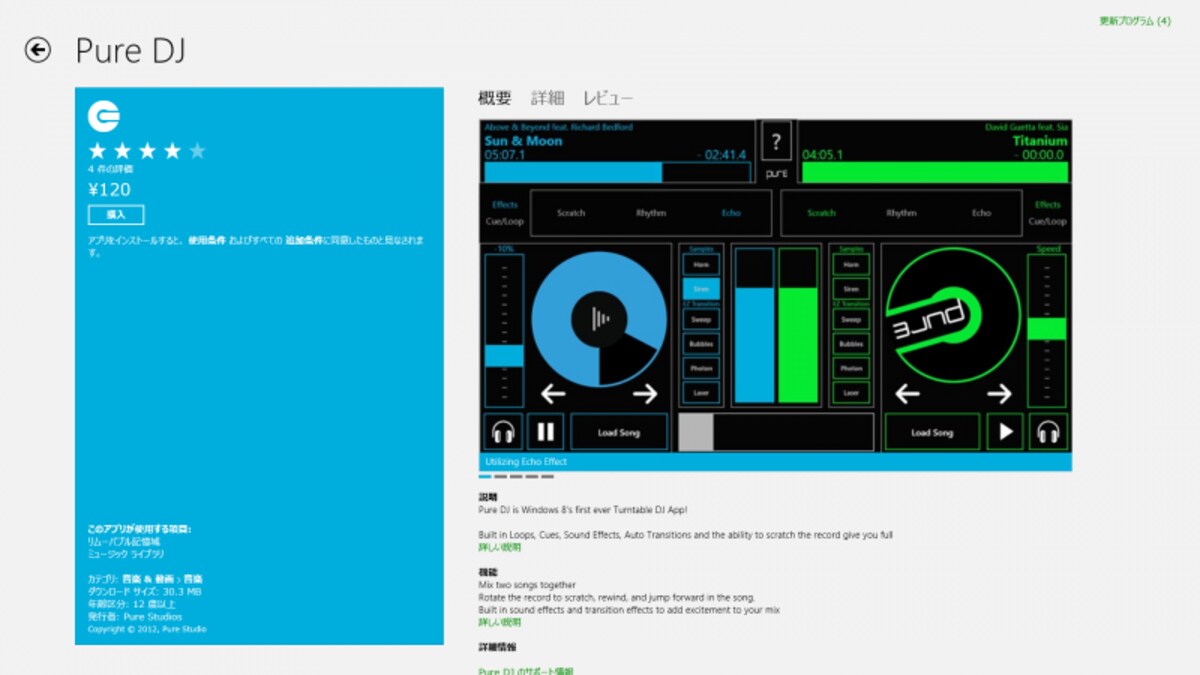
Task: Open 更新プログラム (4) updates link
Action: point(1135,21)
